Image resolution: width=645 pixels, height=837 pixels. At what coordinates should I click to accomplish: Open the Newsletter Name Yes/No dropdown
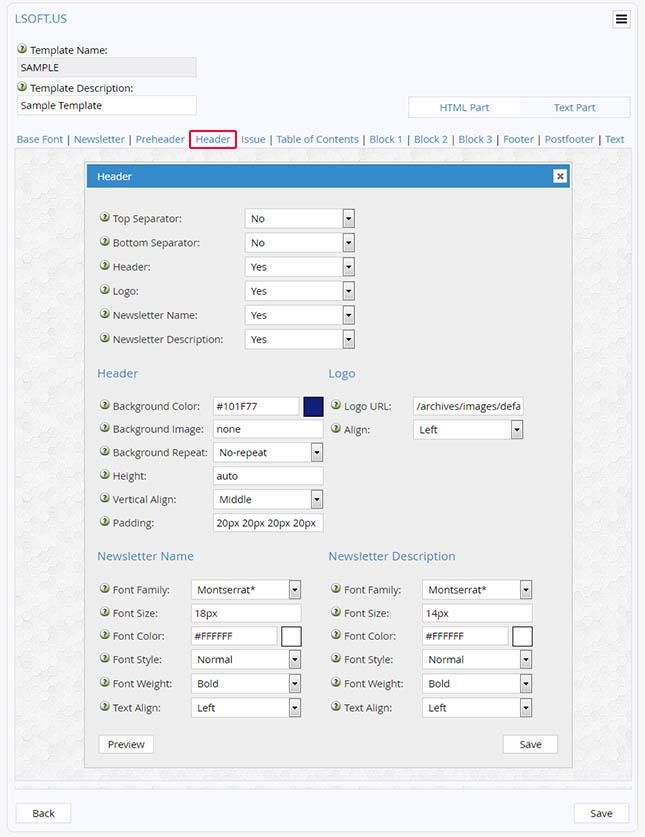[x=300, y=315]
